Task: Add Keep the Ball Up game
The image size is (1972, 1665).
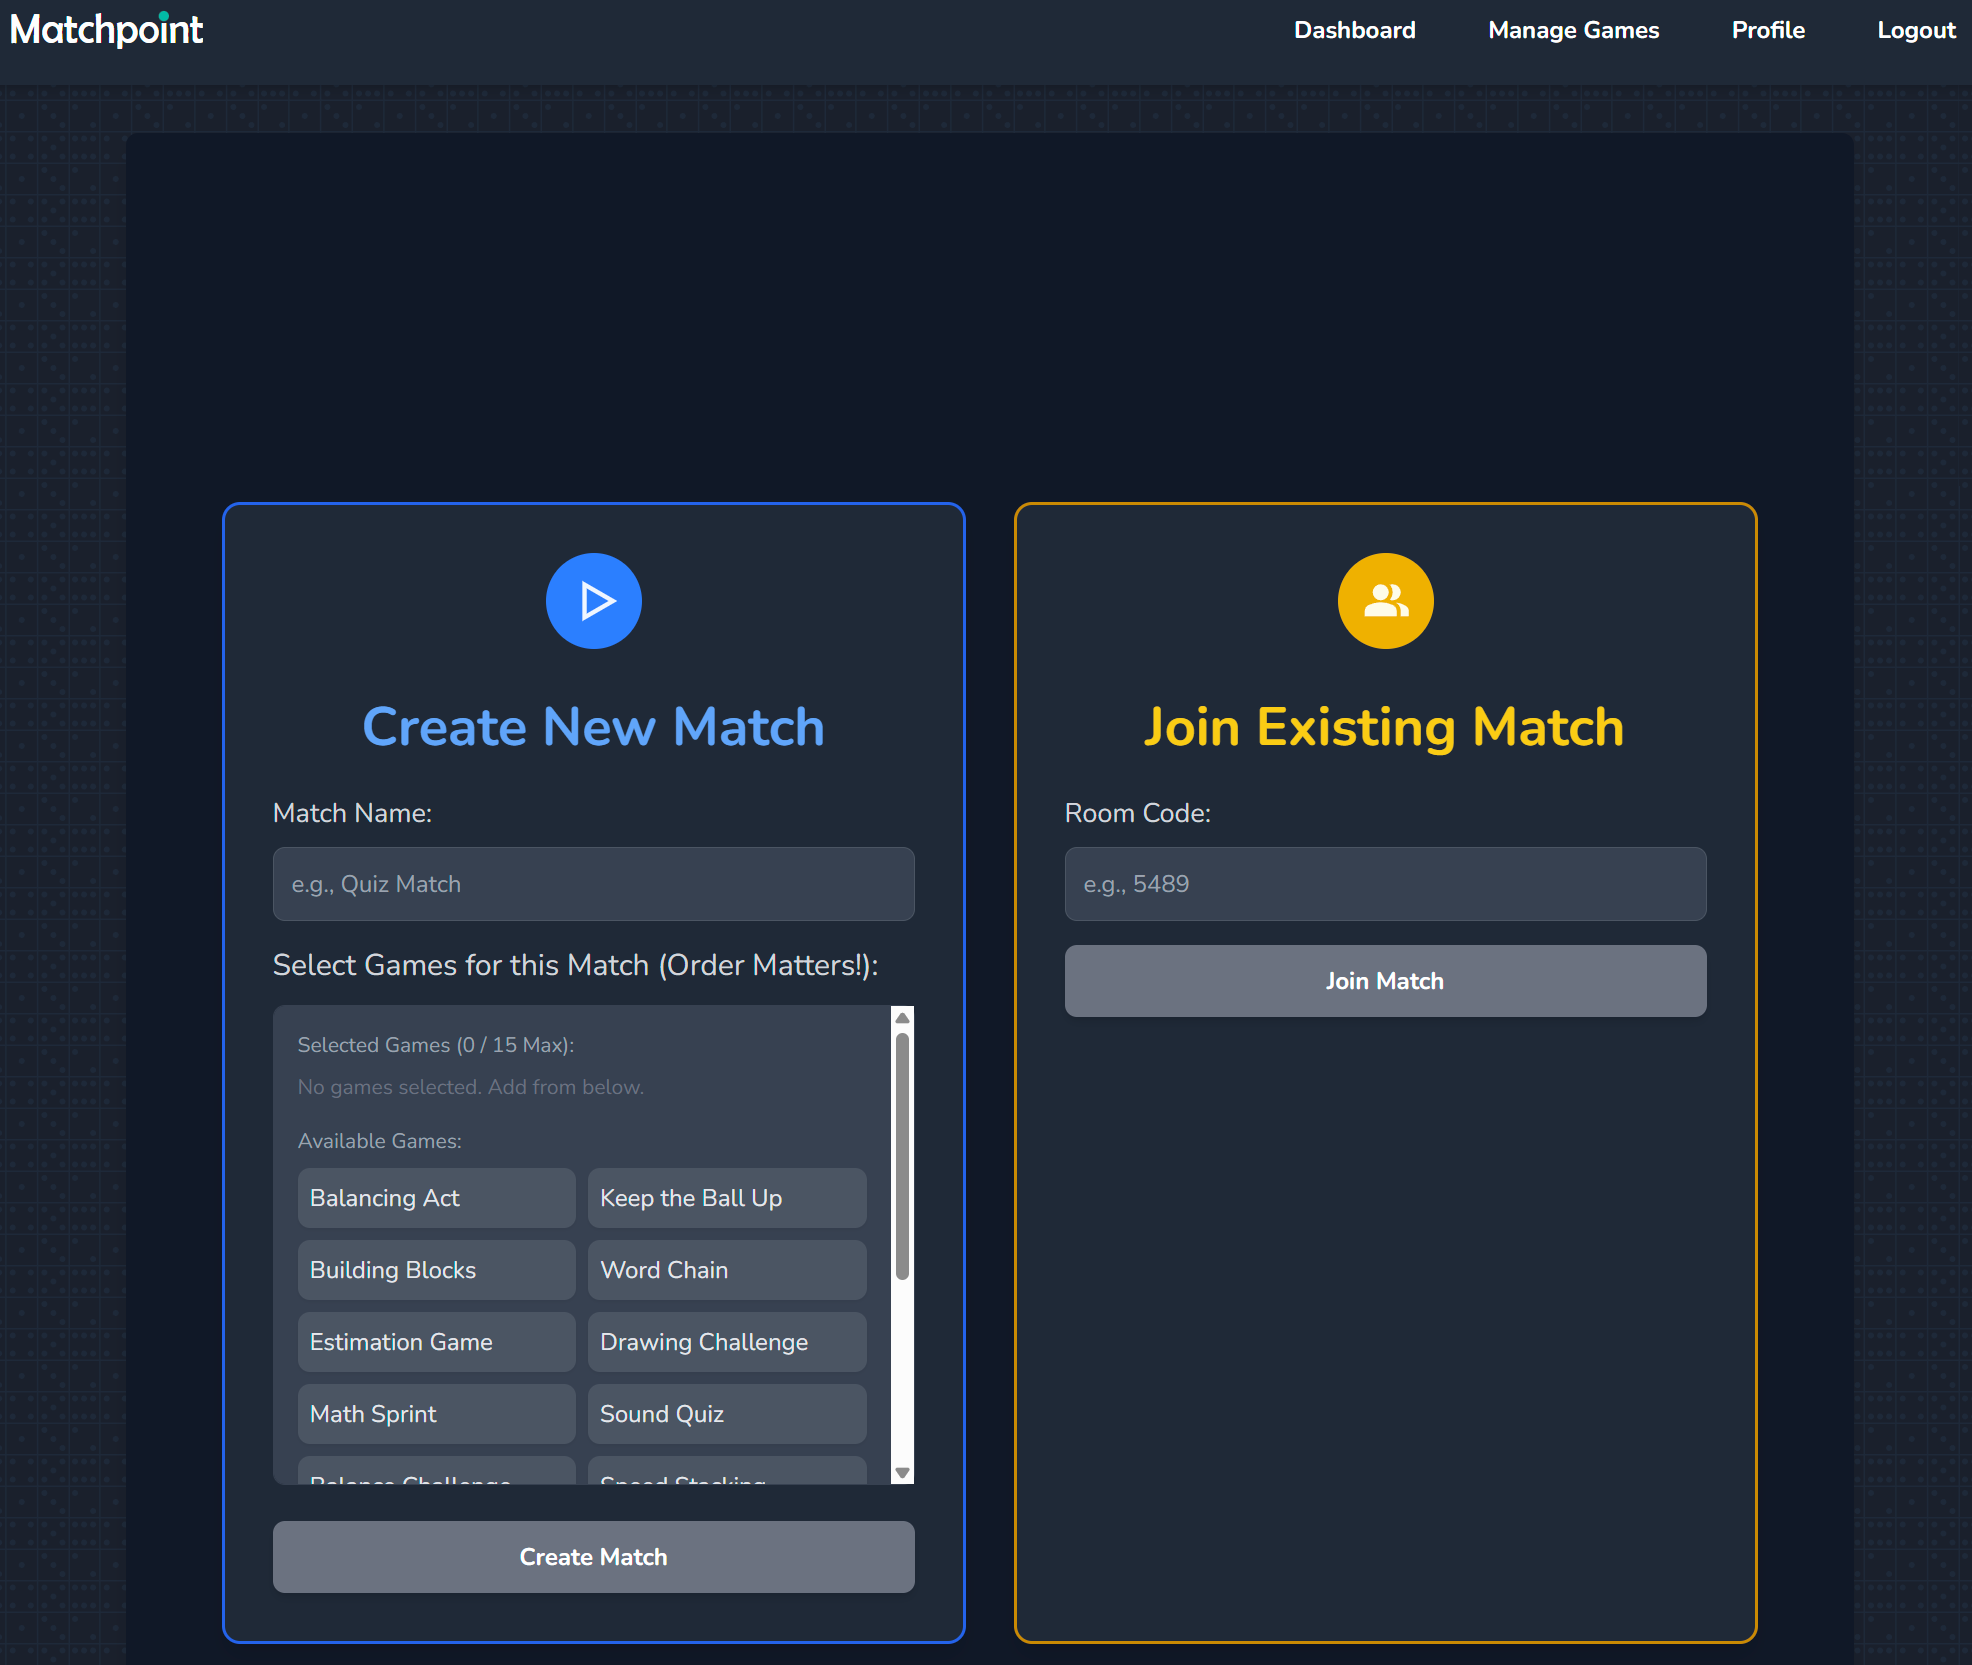Action: (x=726, y=1198)
